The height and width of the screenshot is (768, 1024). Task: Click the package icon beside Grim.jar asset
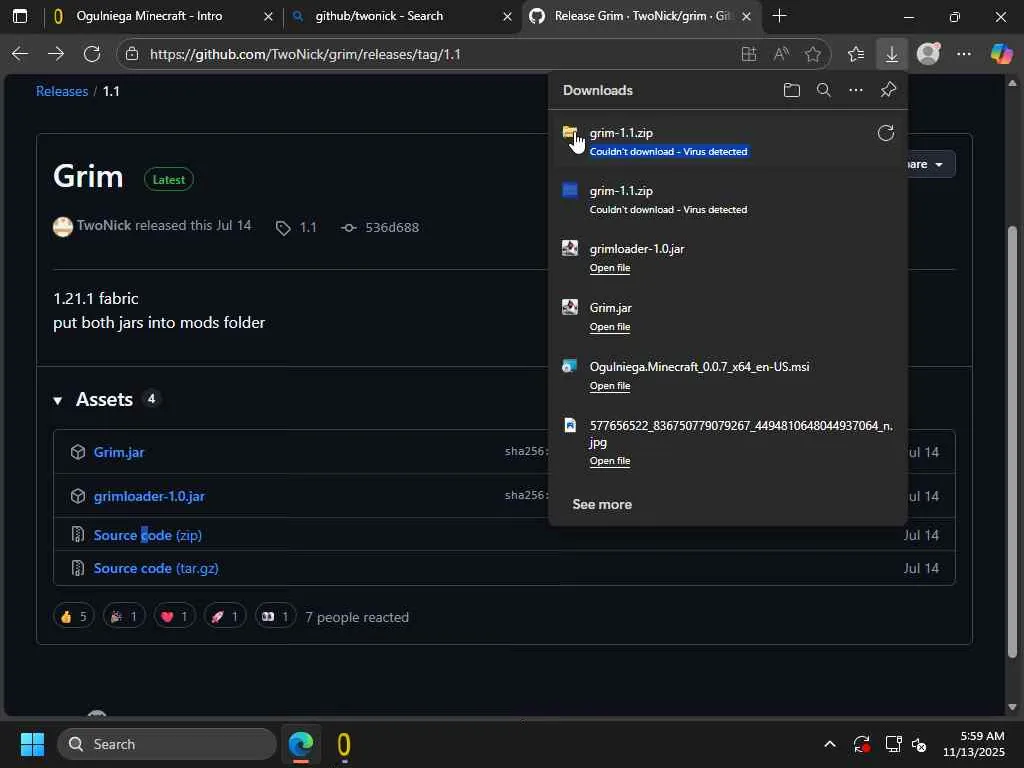[x=78, y=452]
